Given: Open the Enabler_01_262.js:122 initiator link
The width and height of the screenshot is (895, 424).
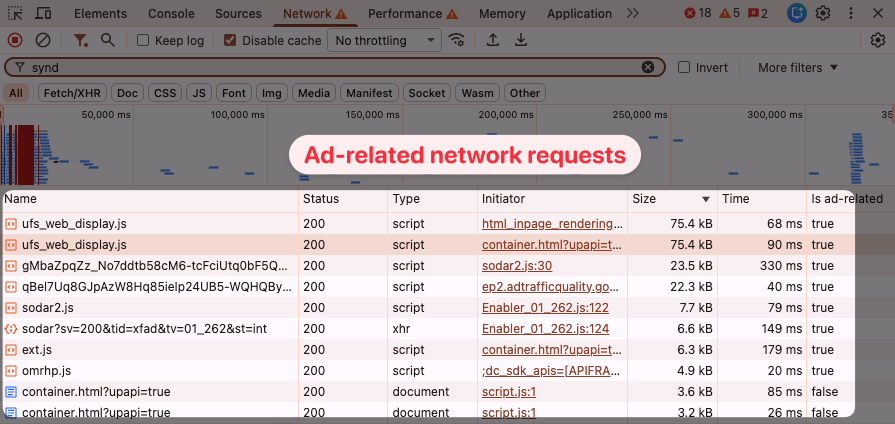Looking at the screenshot, I should point(545,308).
